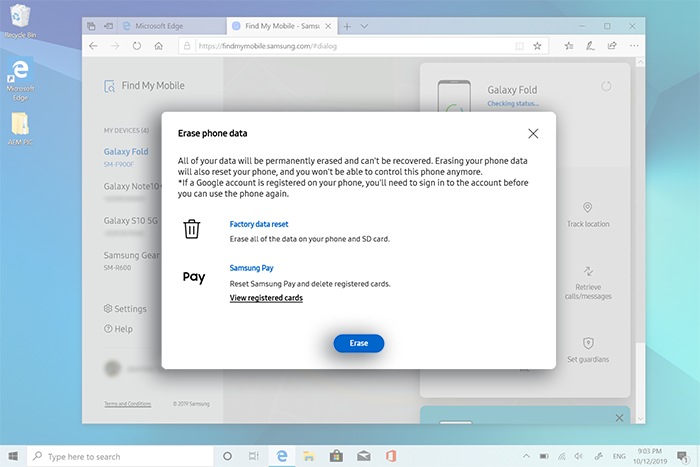Image resolution: width=700 pixels, height=467 pixels.
Task: Open Cortana circle icon on taskbar
Action: (x=227, y=456)
